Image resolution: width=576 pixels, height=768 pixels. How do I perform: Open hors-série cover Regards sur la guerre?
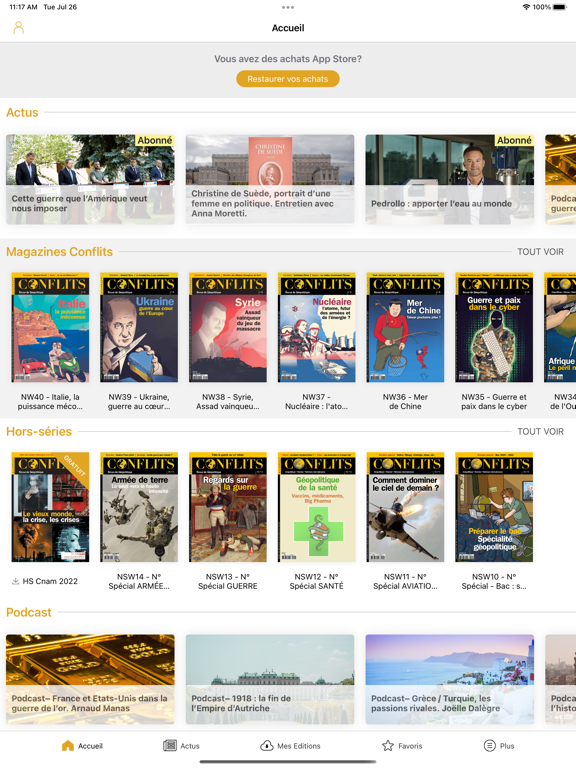coord(228,507)
